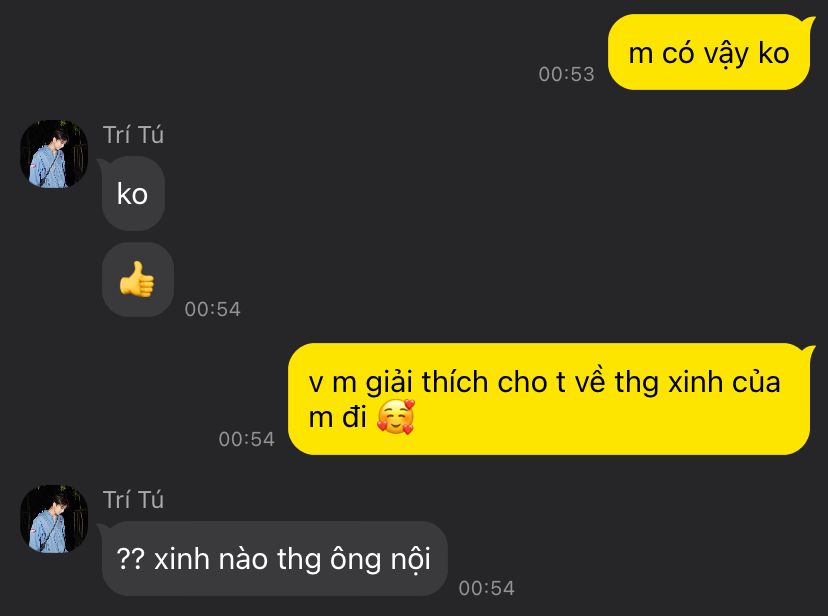
Task: Click the '??' in the last message
Action: pos(130,558)
